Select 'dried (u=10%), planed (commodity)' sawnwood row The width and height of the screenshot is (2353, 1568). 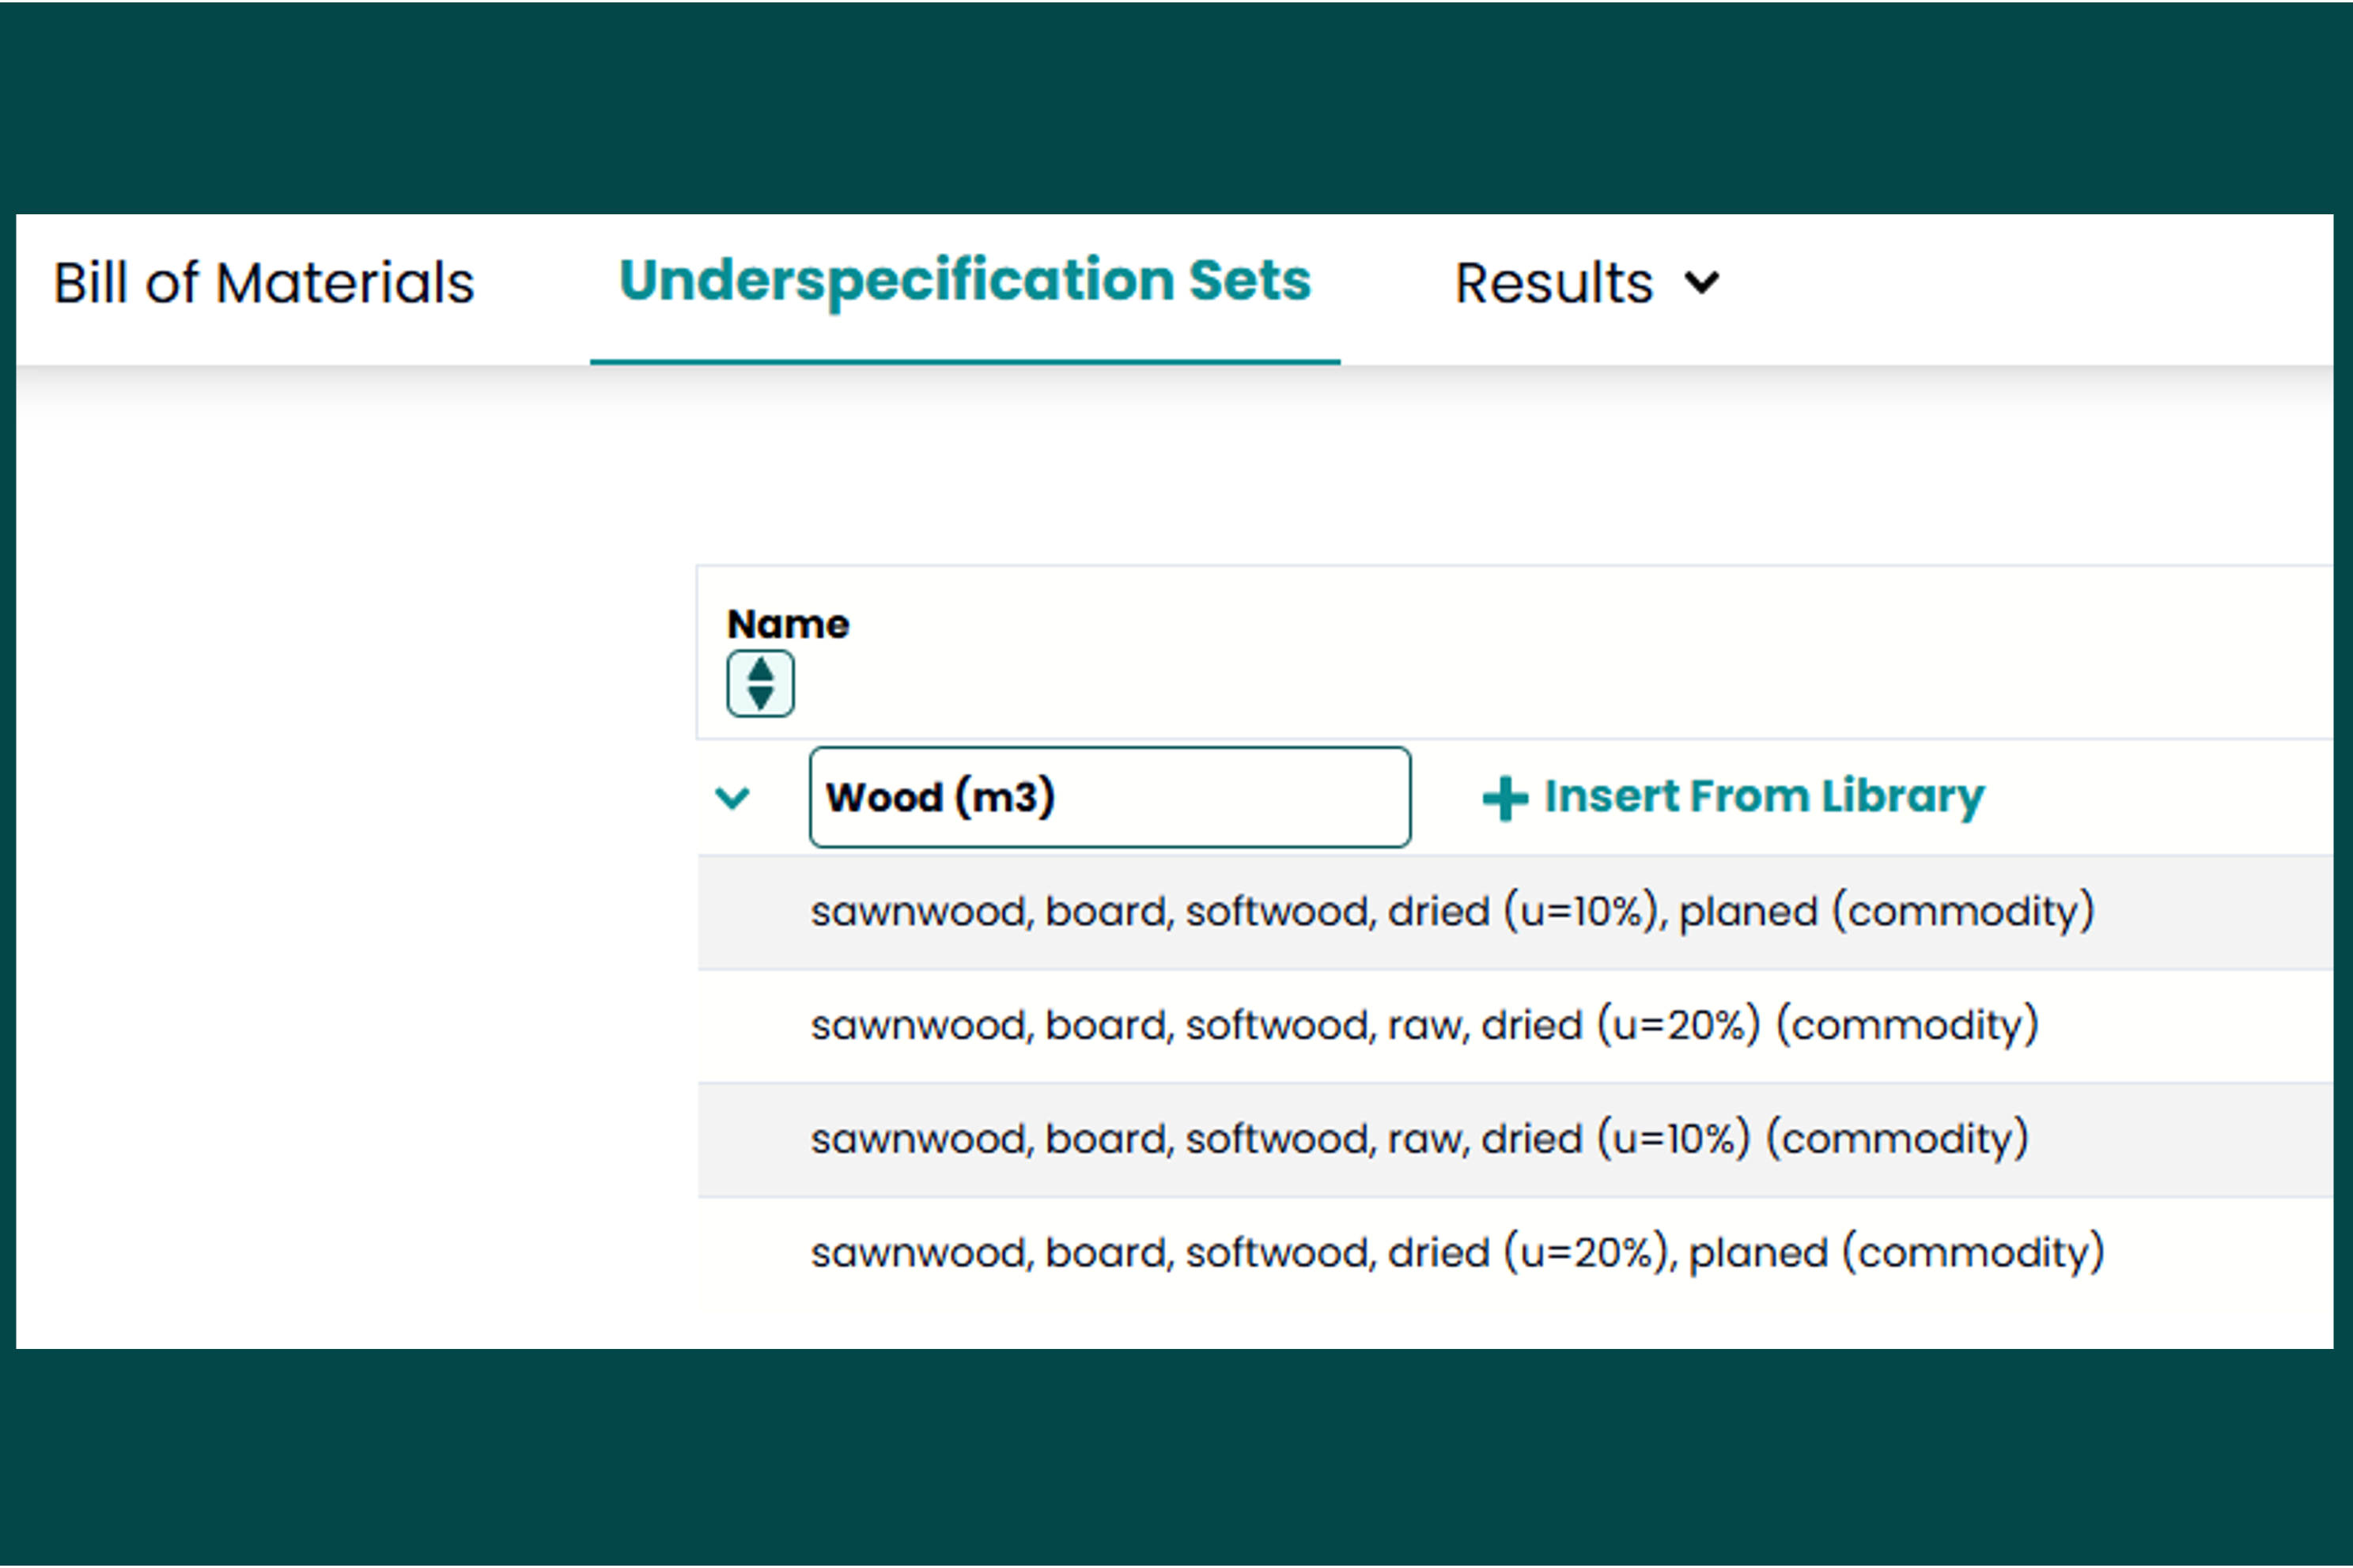pos(1515,912)
